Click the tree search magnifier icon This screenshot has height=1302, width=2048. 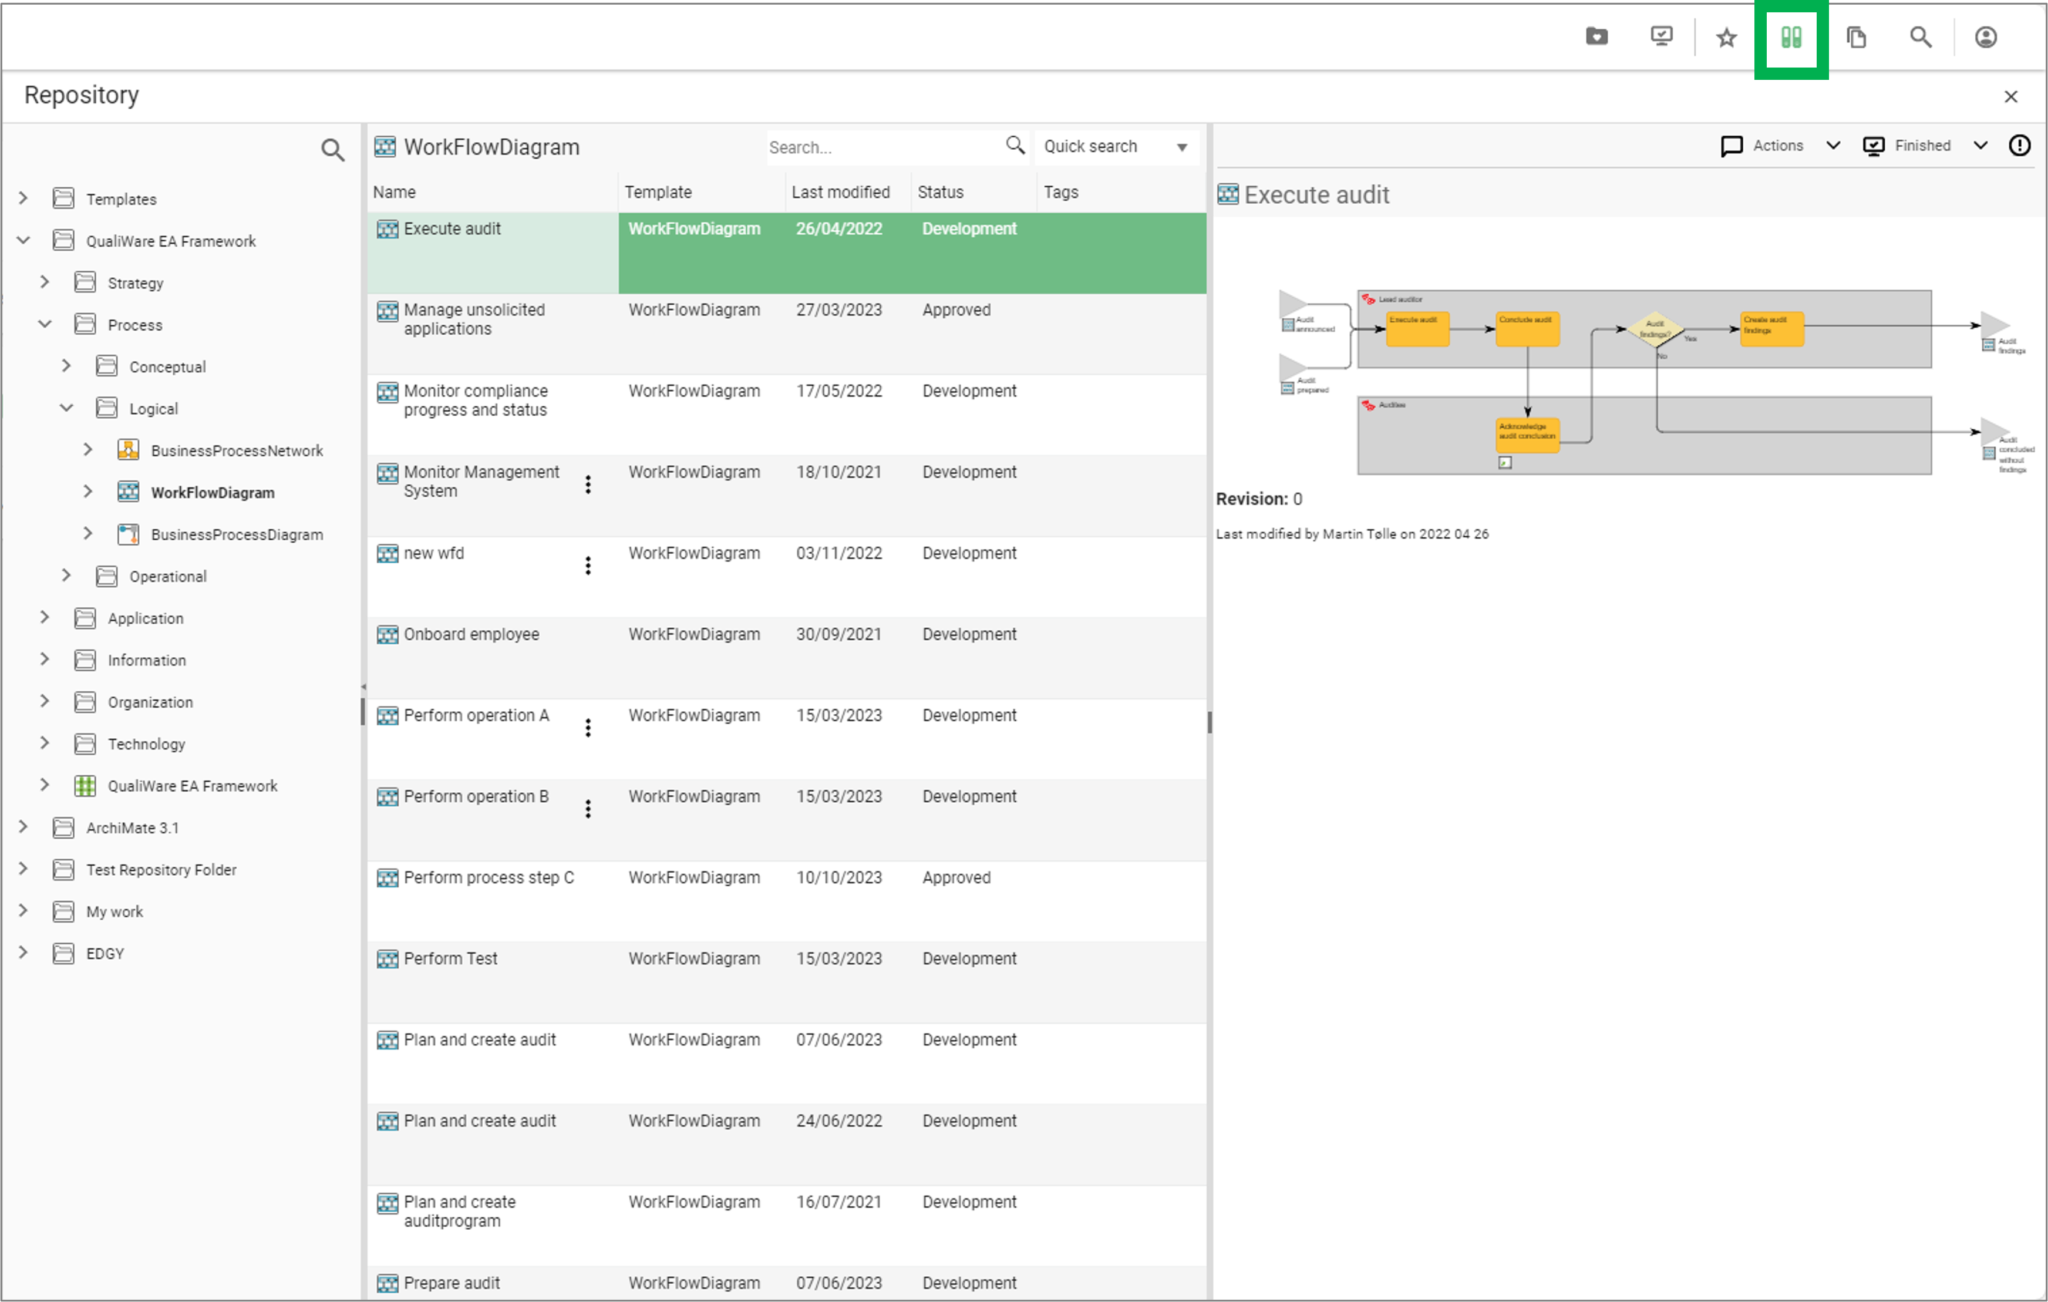[332, 150]
